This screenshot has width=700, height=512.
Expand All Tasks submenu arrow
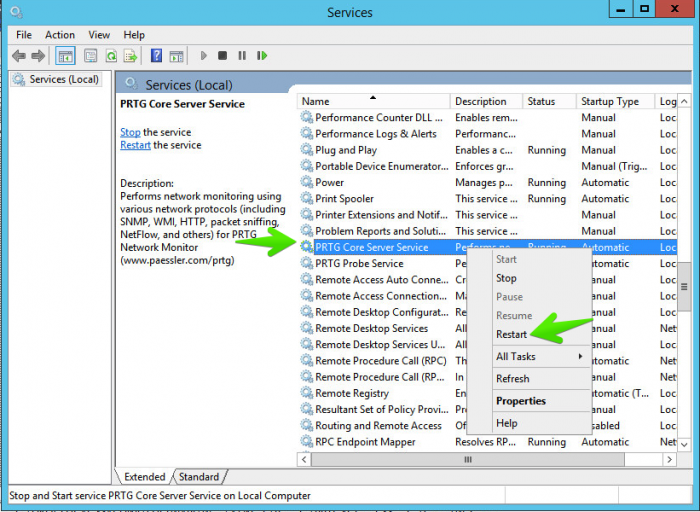pos(580,356)
